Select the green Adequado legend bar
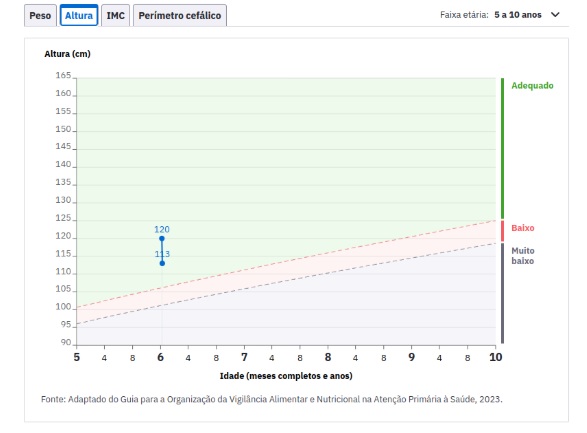 502,148
